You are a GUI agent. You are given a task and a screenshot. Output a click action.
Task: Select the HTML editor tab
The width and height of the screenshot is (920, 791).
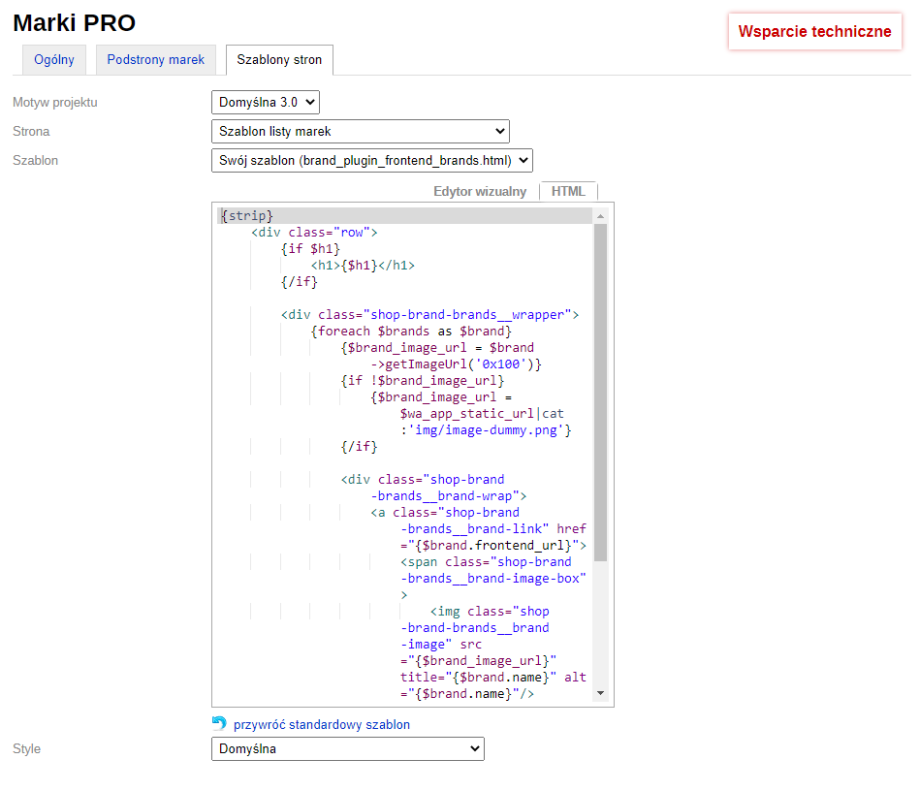click(x=568, y=191)
